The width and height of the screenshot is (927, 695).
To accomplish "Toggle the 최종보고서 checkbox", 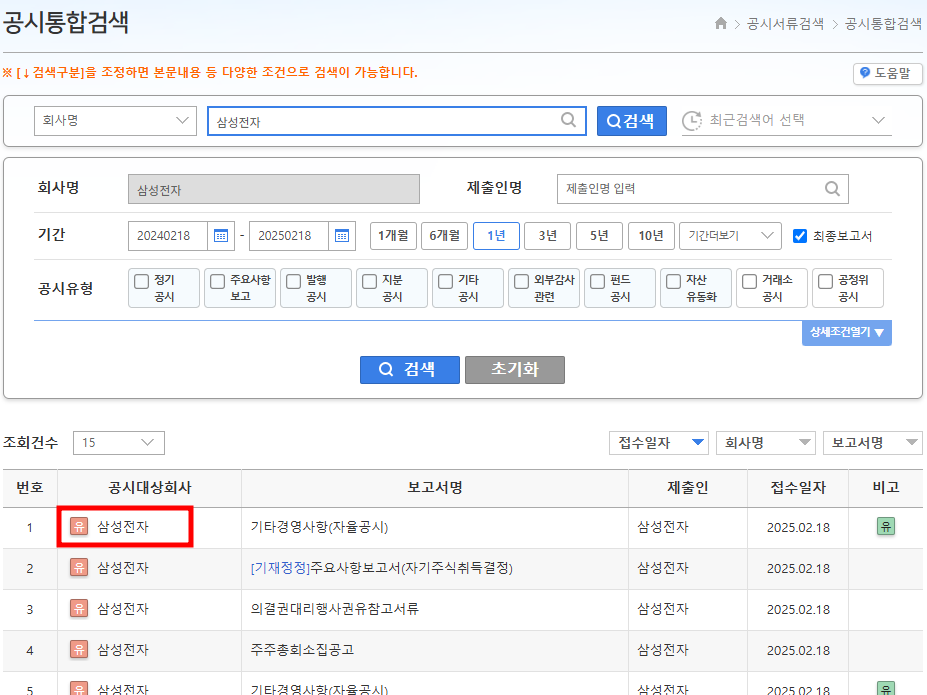I will point(799,236).
